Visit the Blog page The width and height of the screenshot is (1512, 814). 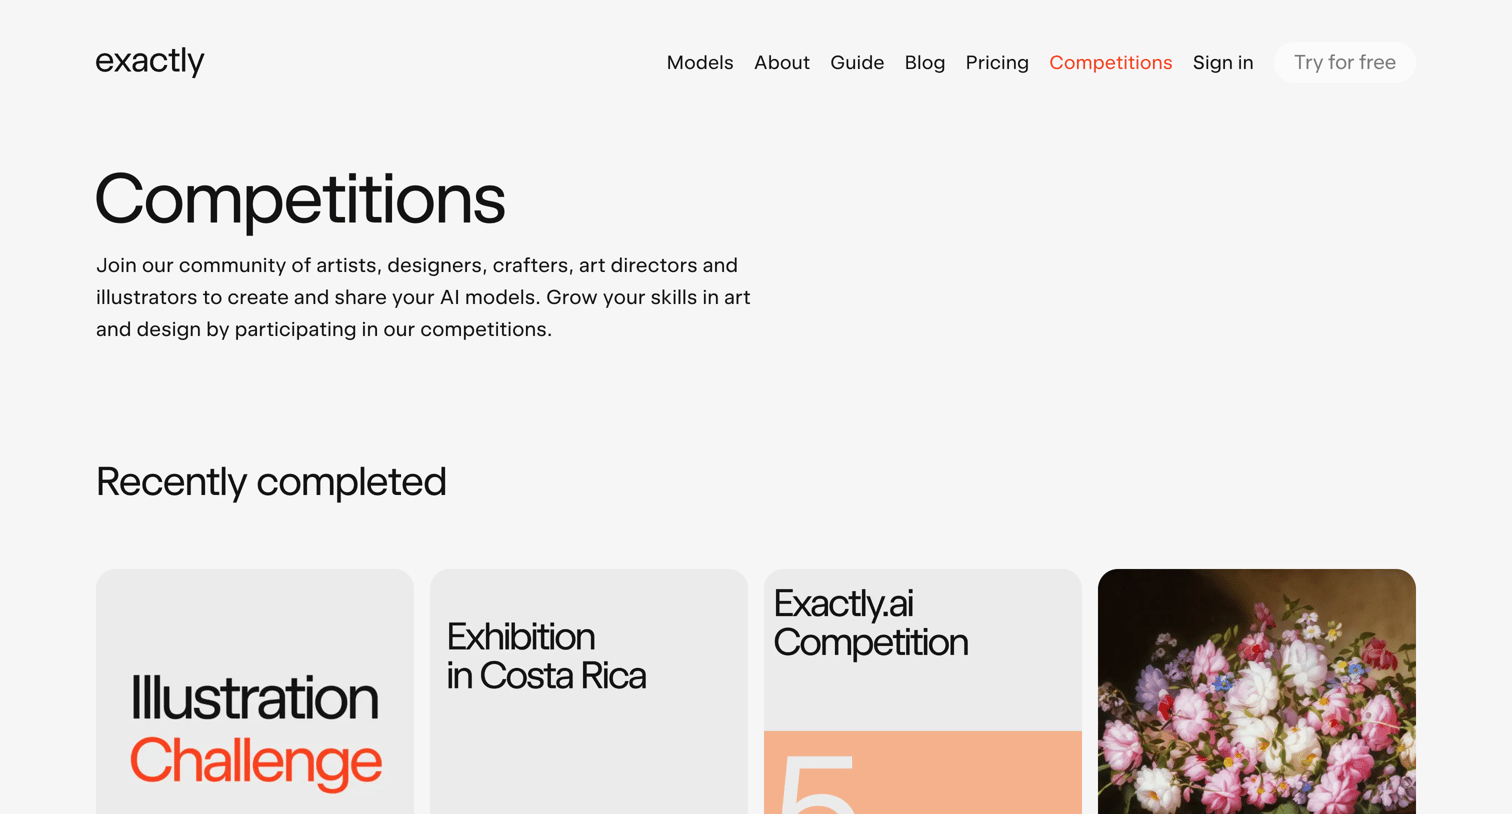(x=925, y=62)
